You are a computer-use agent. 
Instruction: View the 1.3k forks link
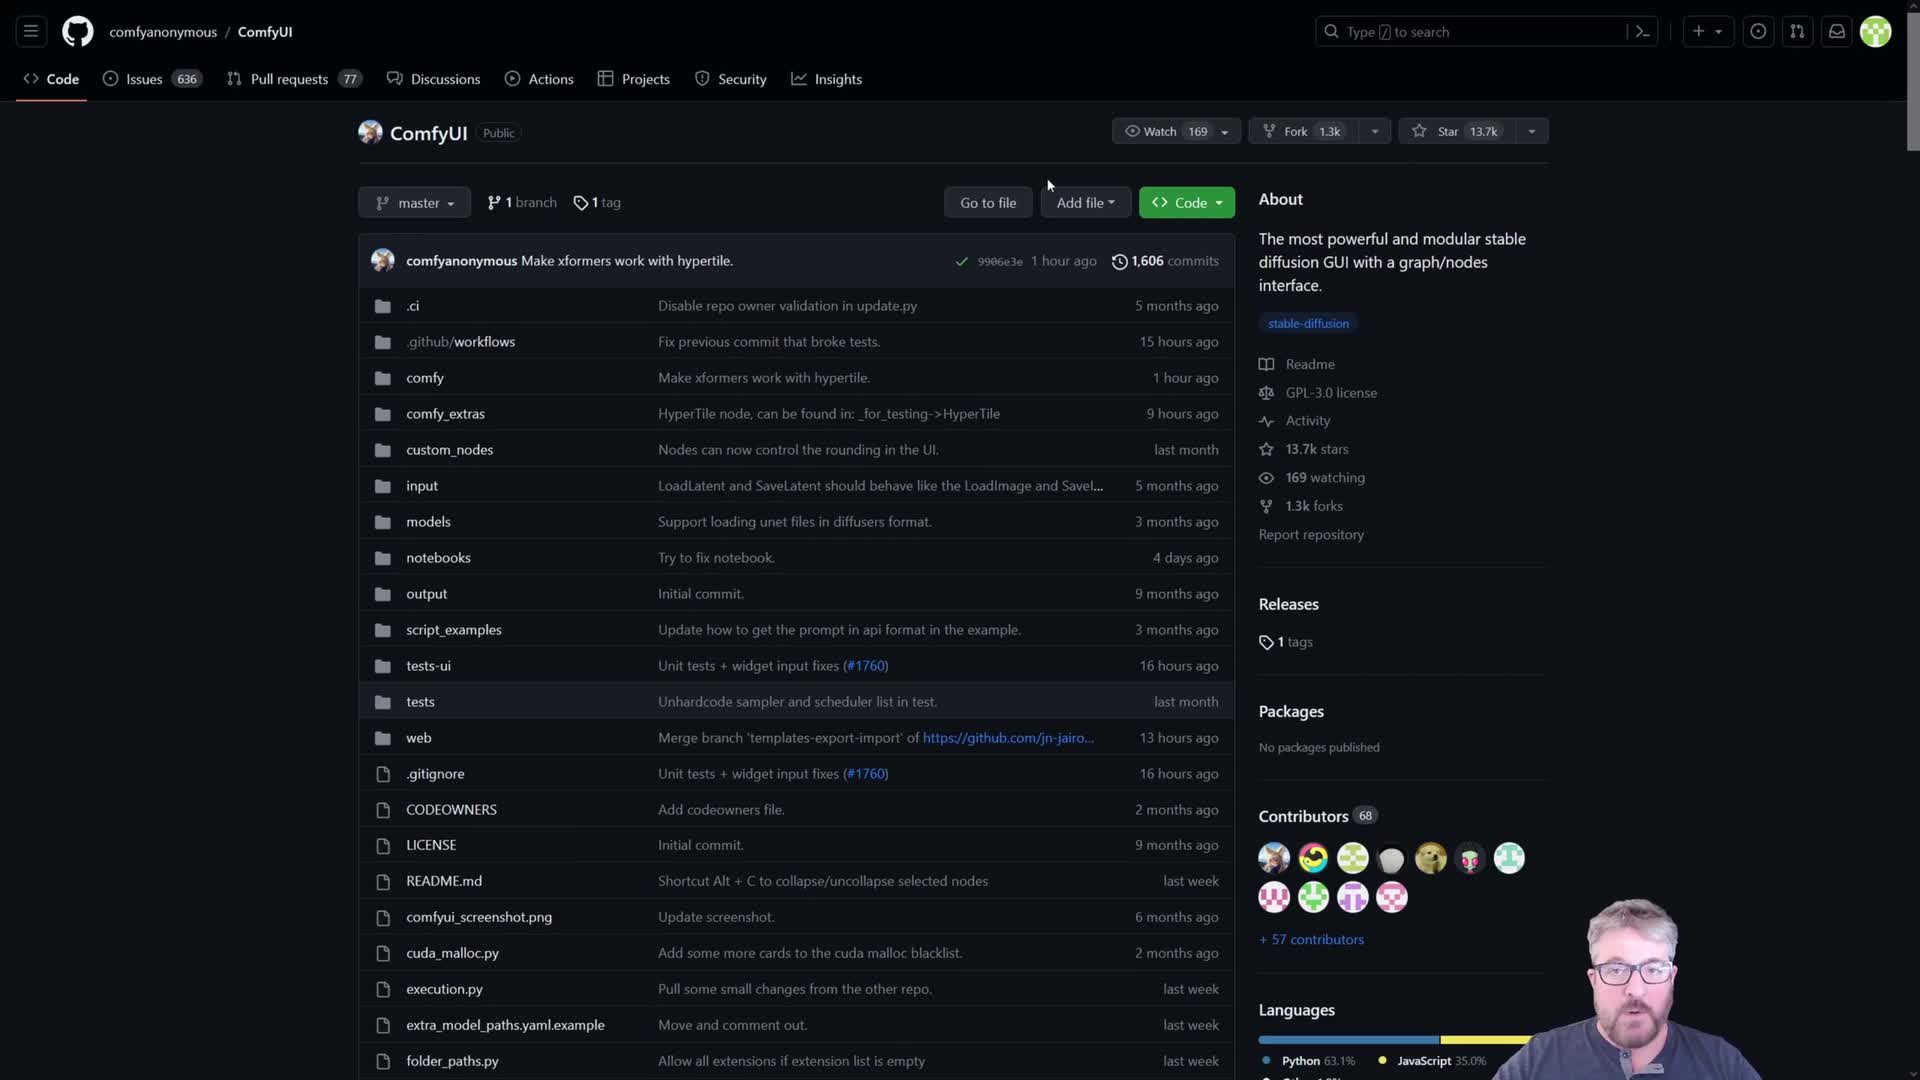tap(1301, 507)
